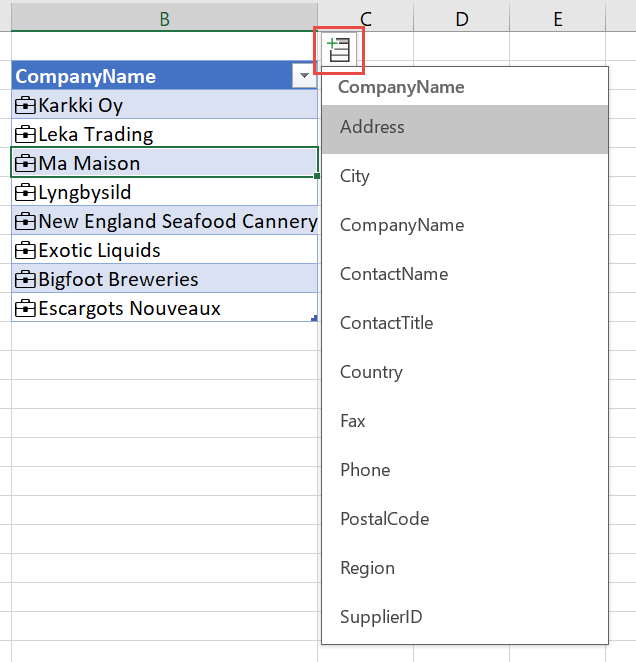Viewport: 636px width, 662px height.
Task: Select the Exotic Liquids cell text
Action: coord(99,251)
